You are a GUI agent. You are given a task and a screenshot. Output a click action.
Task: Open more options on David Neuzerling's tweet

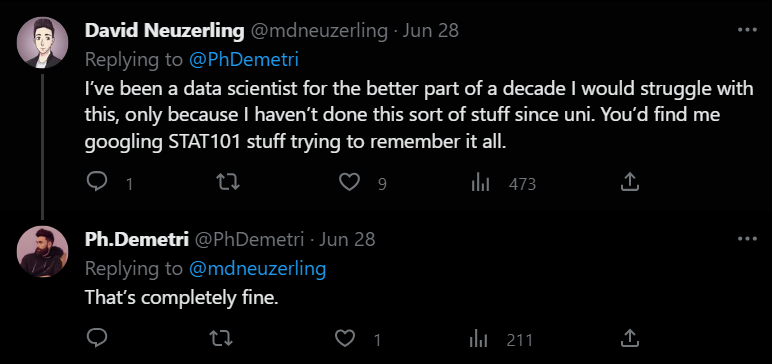click(x=747, y=30)
